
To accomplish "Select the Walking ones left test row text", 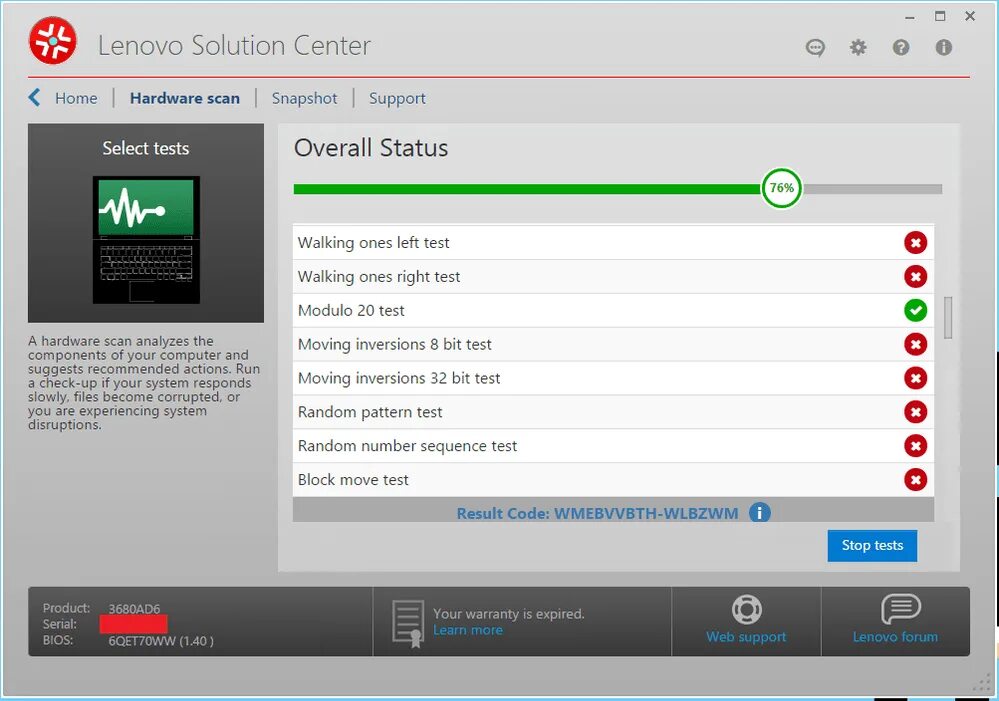I will click(x=373, y=243).
